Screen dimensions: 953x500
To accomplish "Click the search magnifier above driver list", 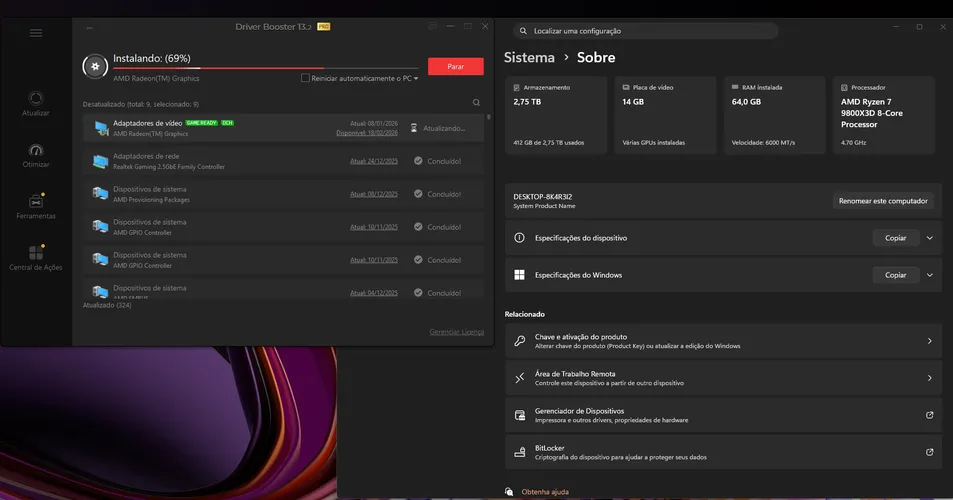I will pos(476,103).
